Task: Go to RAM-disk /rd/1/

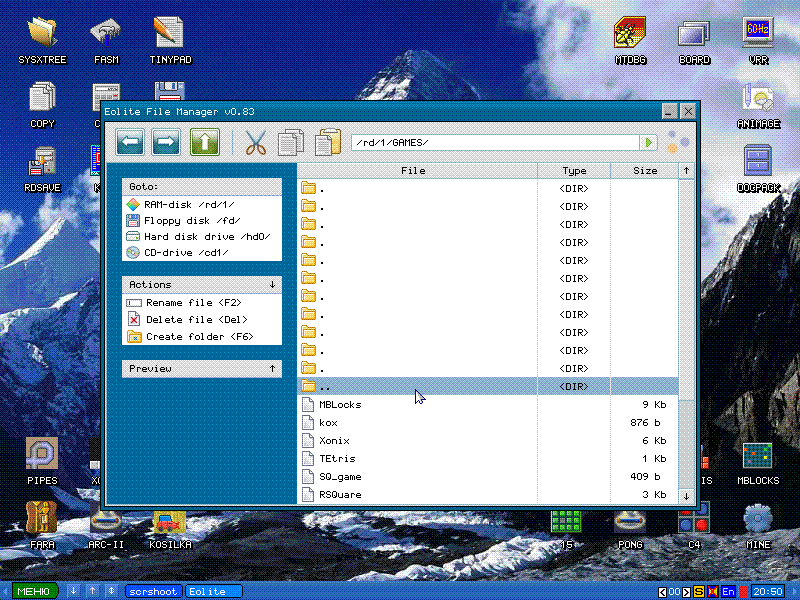Action: pos(189,204)
